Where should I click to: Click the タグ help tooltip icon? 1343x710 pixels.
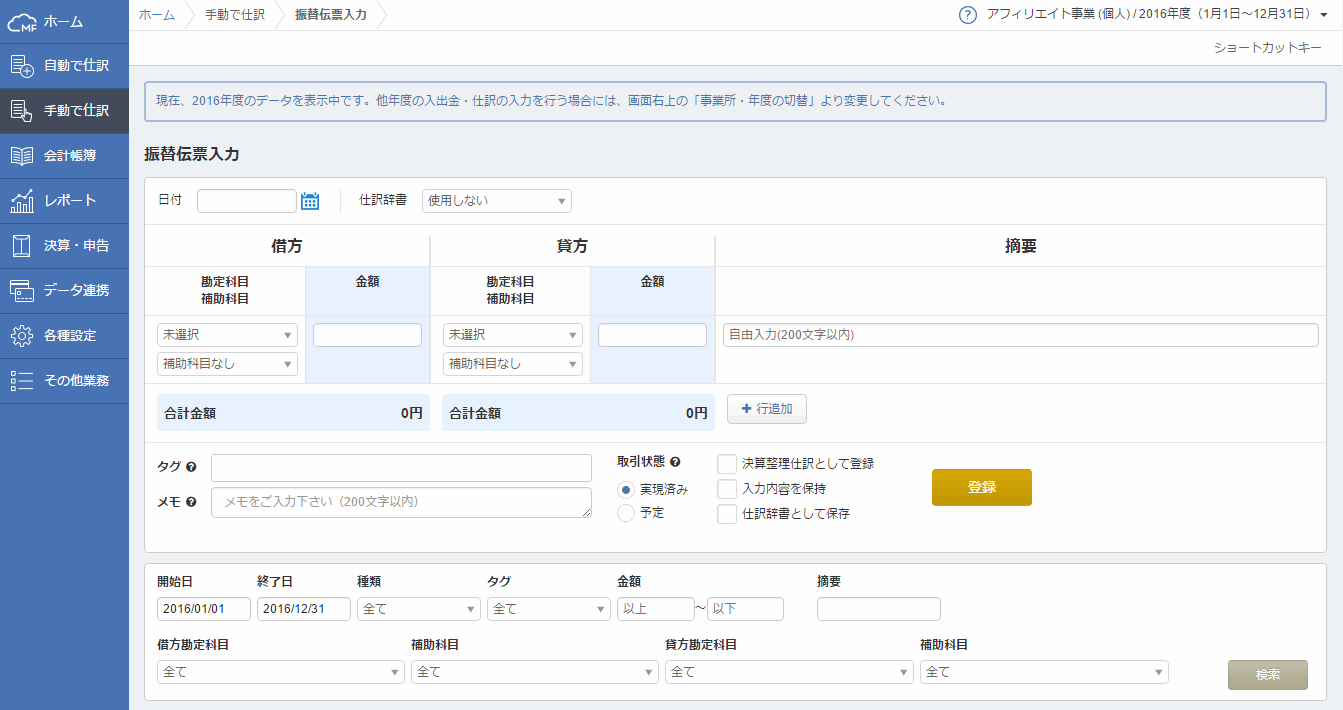[191, 467]
